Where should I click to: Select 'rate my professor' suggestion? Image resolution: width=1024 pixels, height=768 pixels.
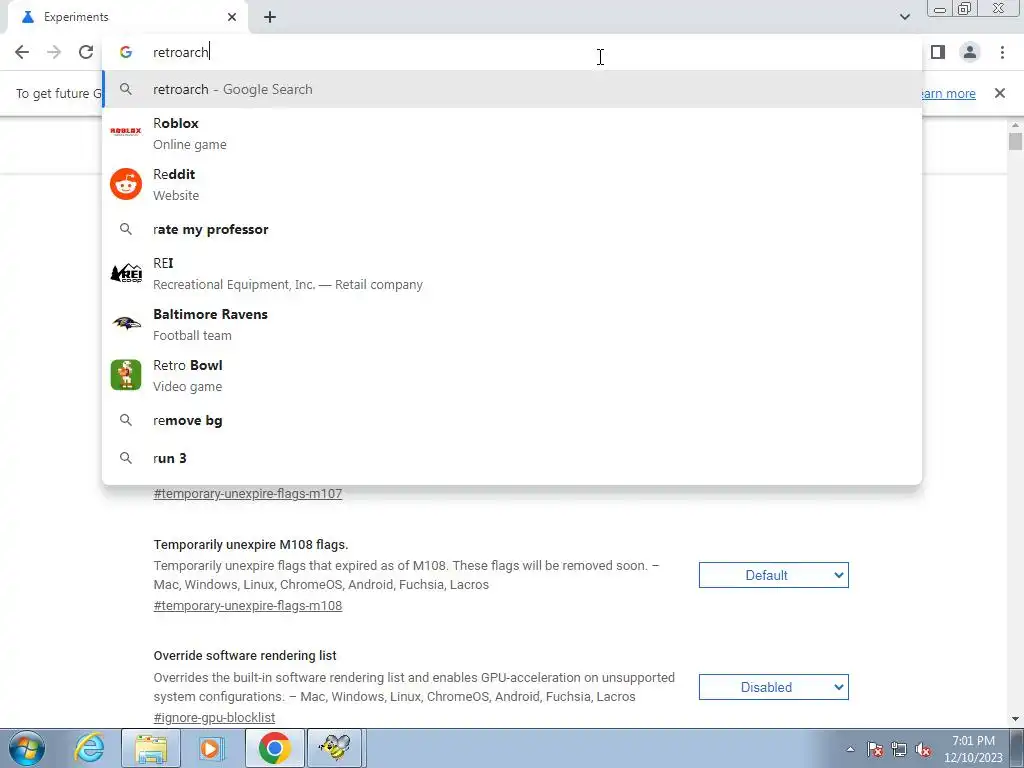tap(512, 229)
